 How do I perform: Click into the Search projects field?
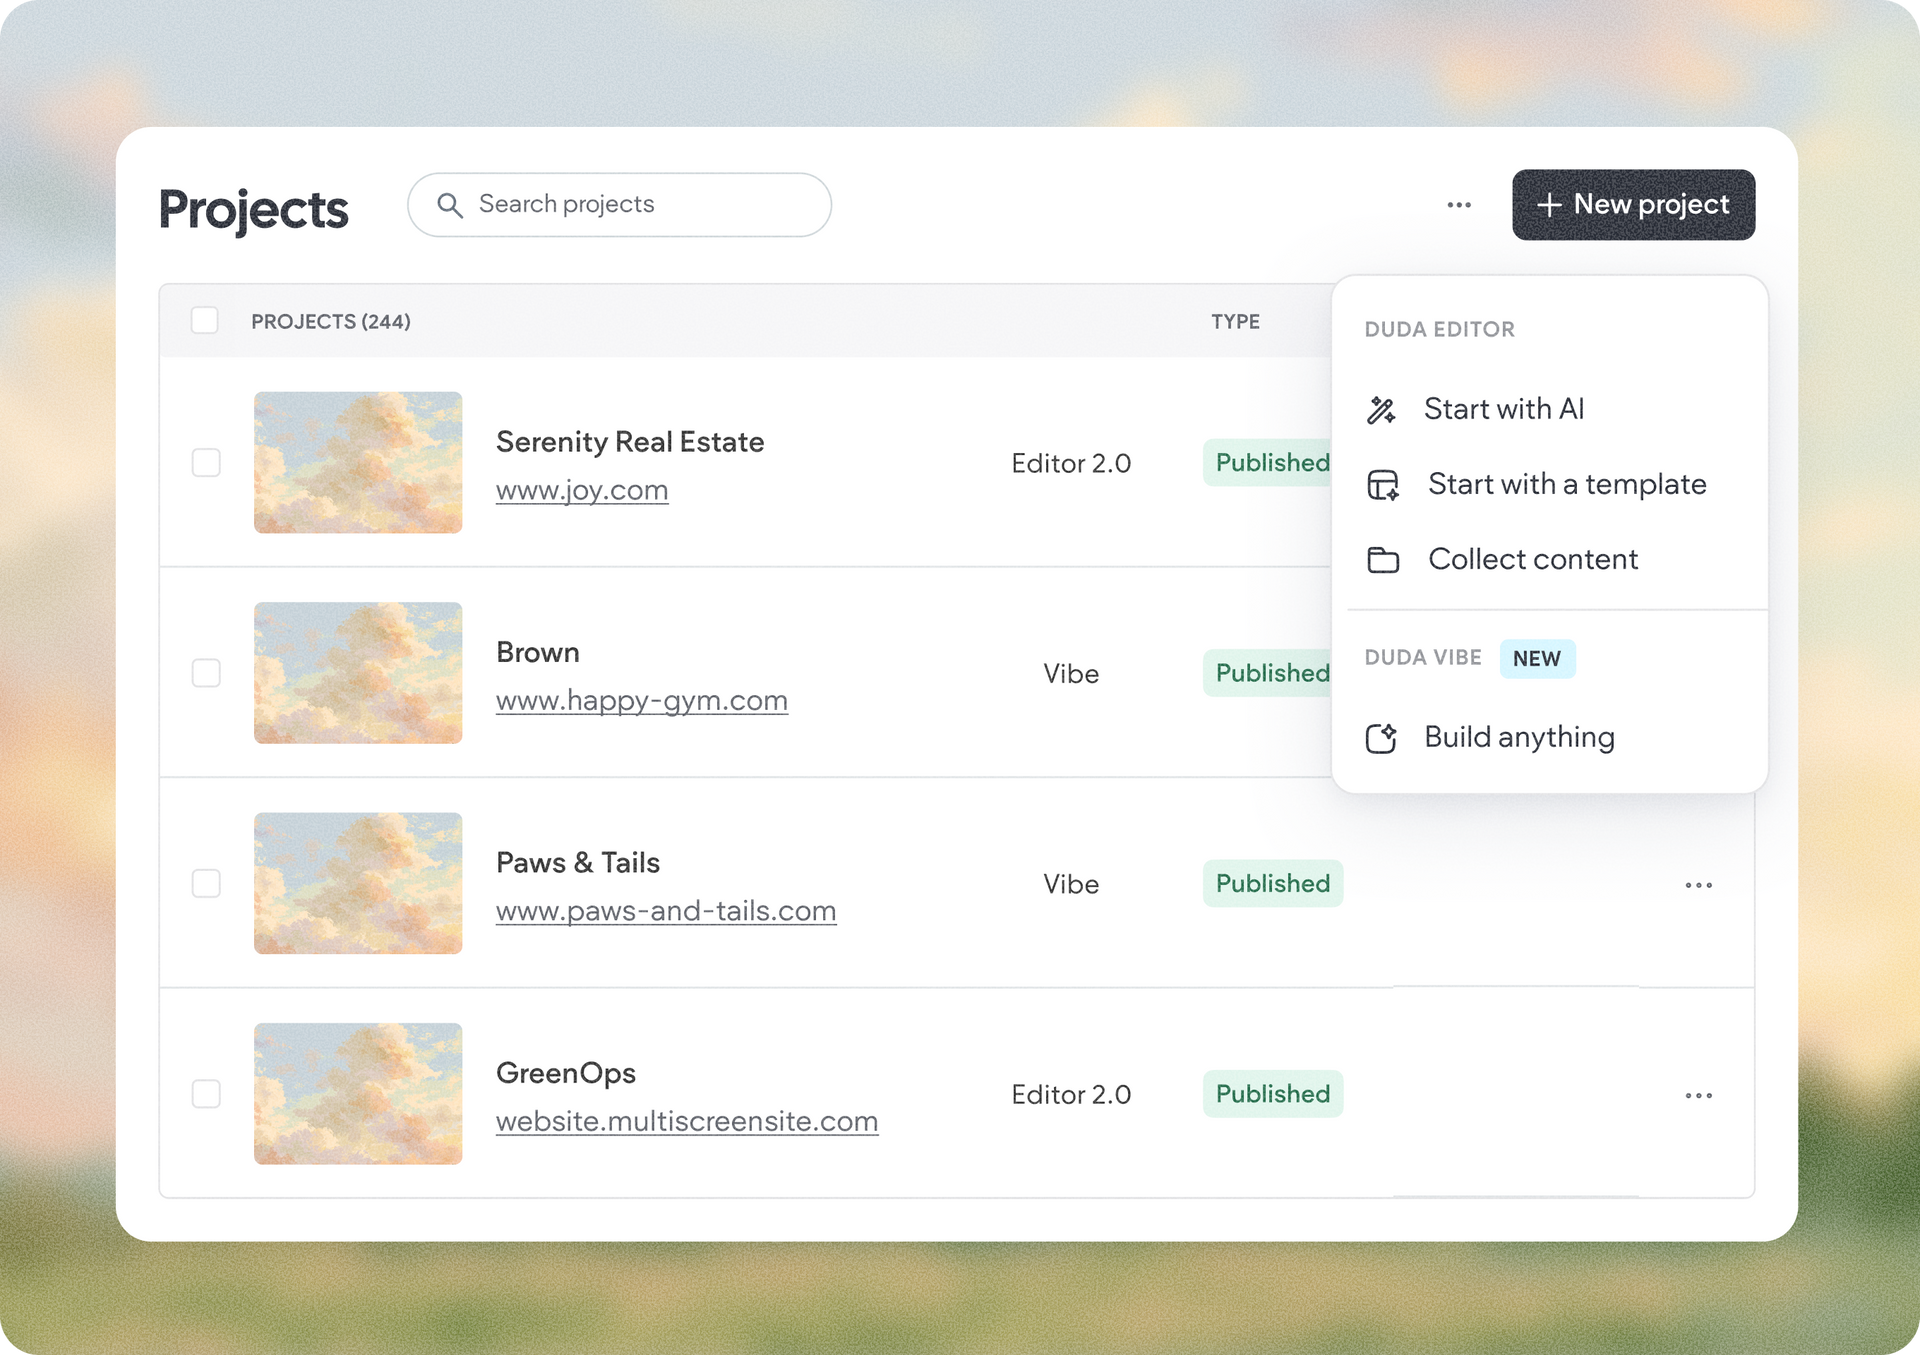pyautogui.click(x=619, y=205)
